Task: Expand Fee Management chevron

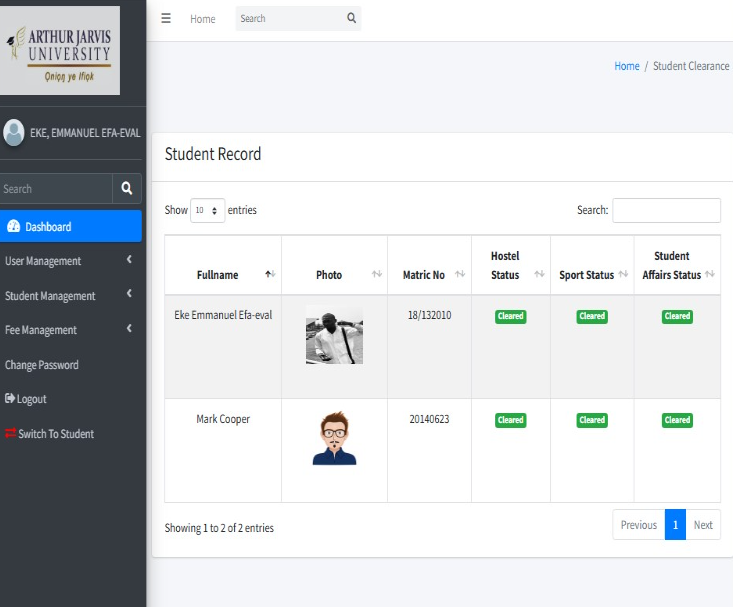Action: pos(129,329)
